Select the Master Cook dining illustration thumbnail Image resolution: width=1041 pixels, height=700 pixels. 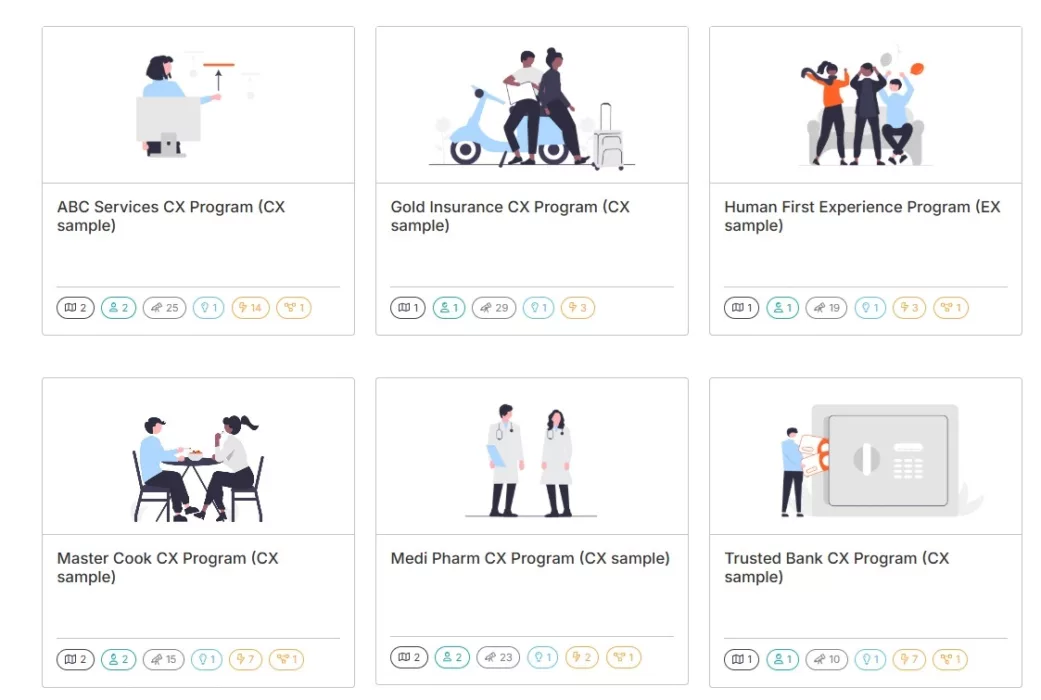[x=198, y=456]
